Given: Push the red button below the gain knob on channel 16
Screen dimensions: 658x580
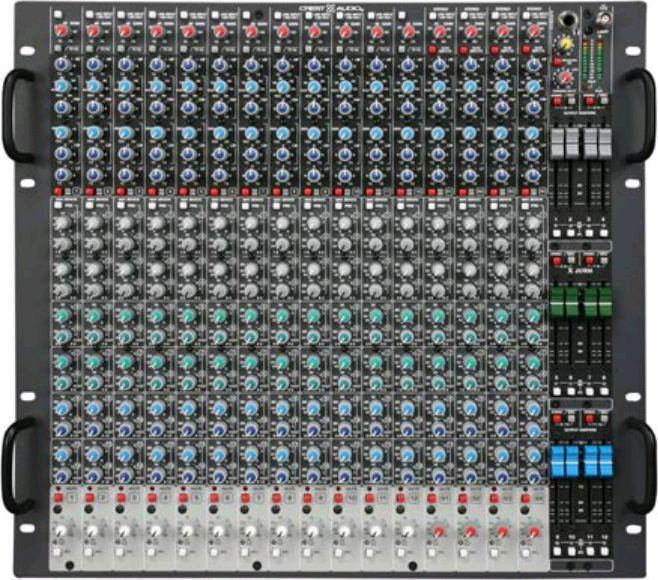Looking at the screenshot, I should [x=526, y=50].
